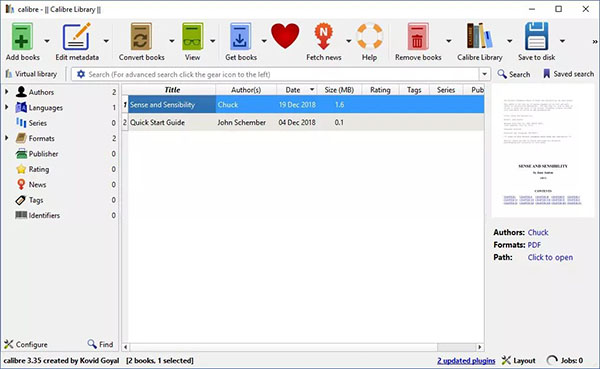600x369 pixels.
Task: Open the Get books dropdown arrow
Action: [264, 41]
